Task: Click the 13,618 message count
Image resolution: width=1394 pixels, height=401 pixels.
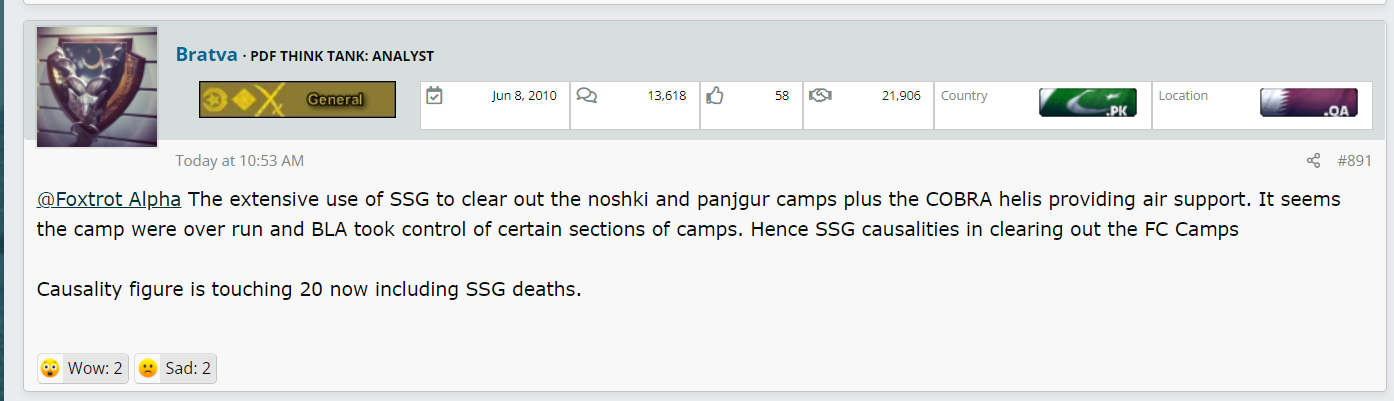Action: (x=666, y=96)
